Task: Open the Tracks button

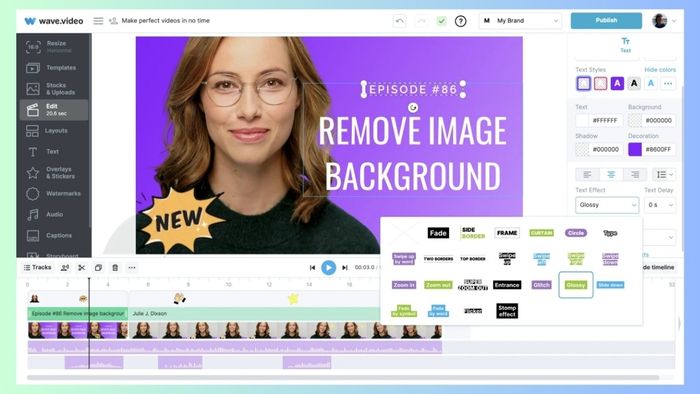Action: [38, 268]
